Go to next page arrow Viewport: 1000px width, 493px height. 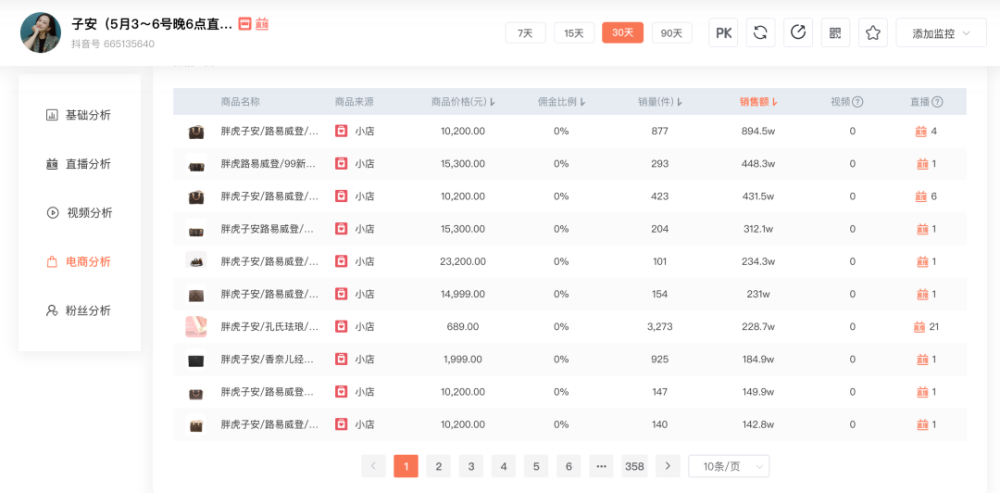(668, 466)
